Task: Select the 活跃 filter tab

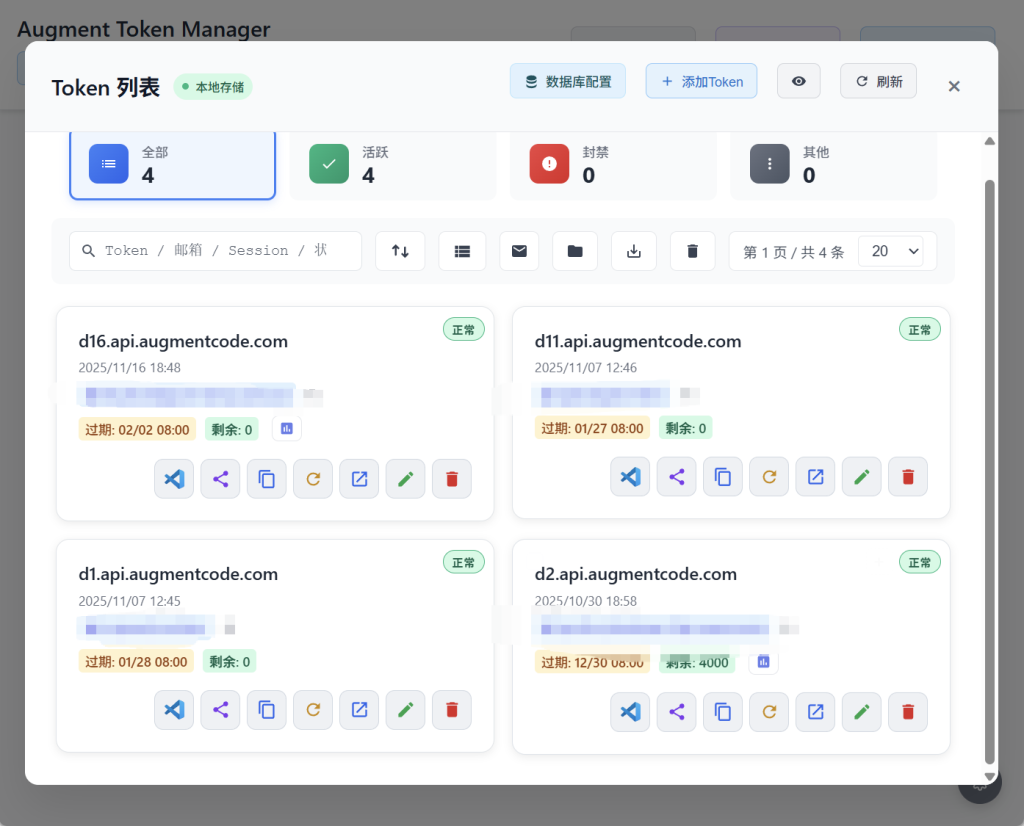Action: (392, 164)
